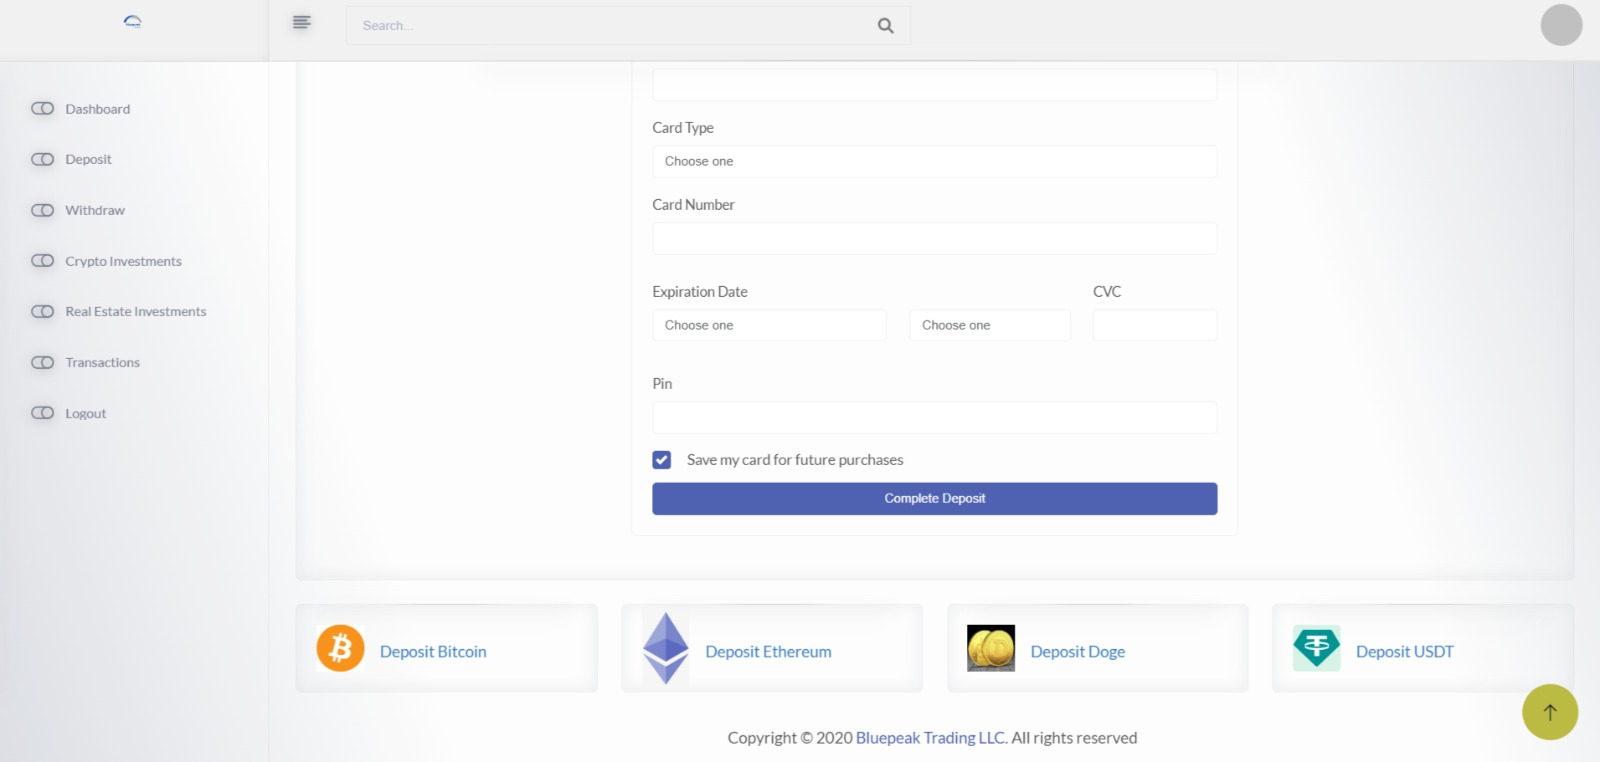Click the hamburger menu icon in header
The width and height of the screenshot is (1600, 762).
tap(301, 22)
